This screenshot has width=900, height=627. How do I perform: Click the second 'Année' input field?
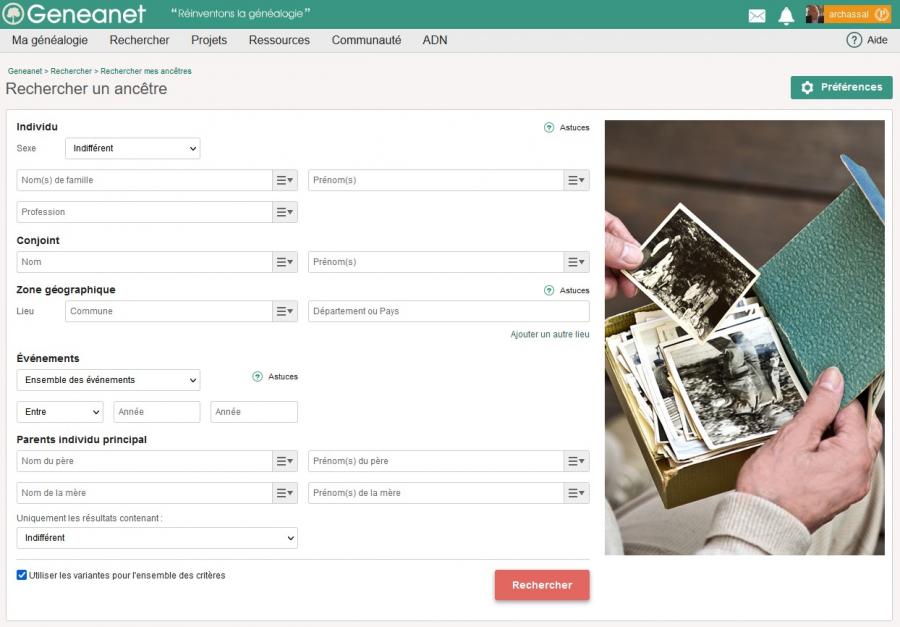click(254, 412)
